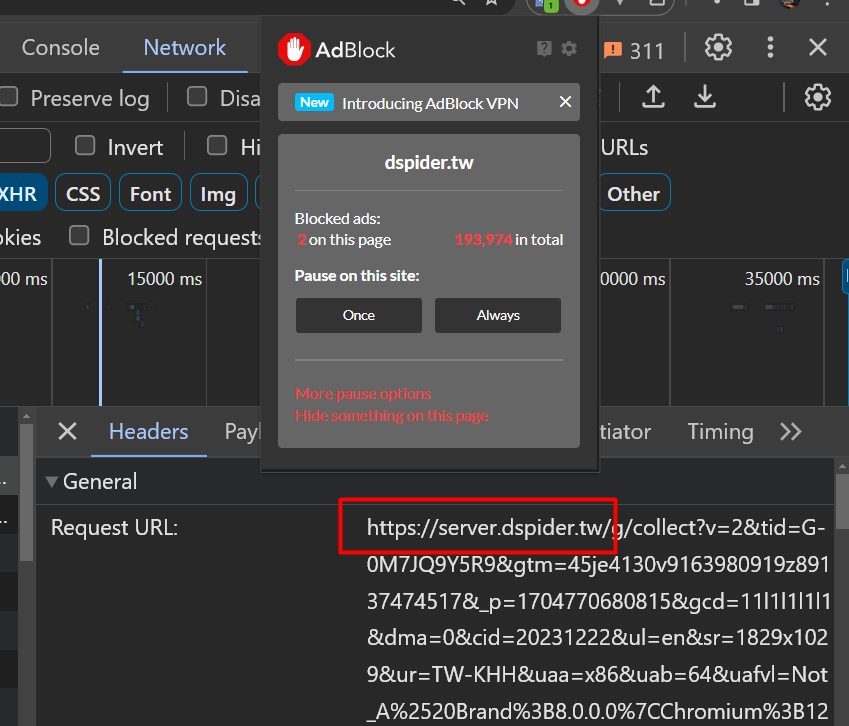Click headers pane scrollbar thumb

click(x=841, y=501)
